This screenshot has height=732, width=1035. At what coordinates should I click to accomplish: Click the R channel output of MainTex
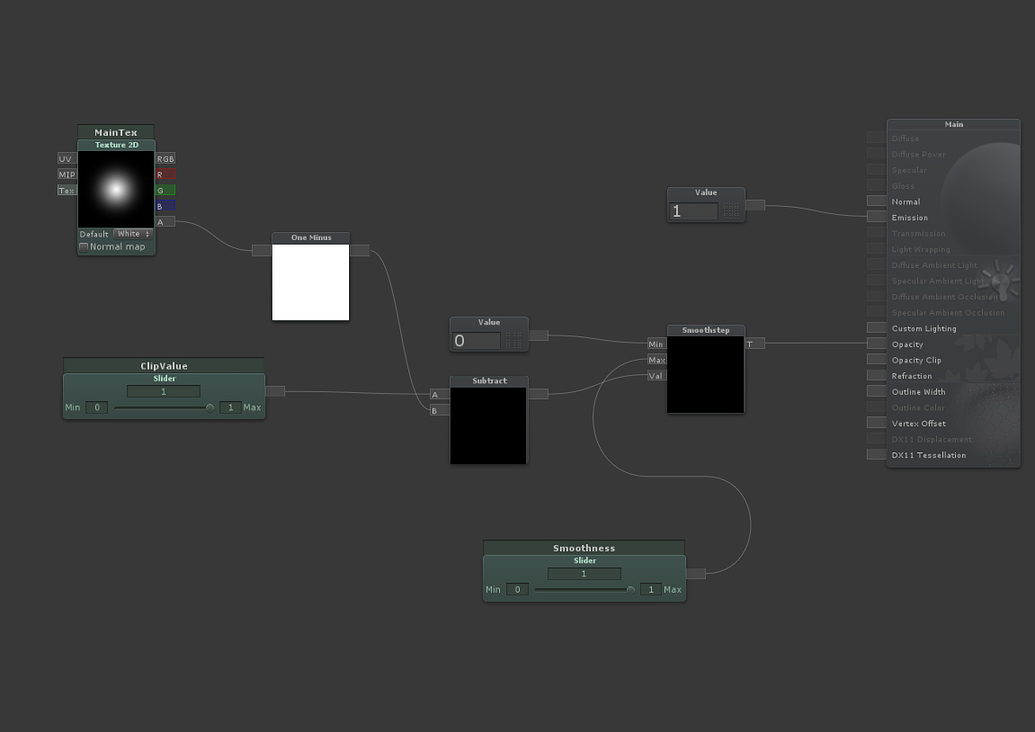(164, 174)
